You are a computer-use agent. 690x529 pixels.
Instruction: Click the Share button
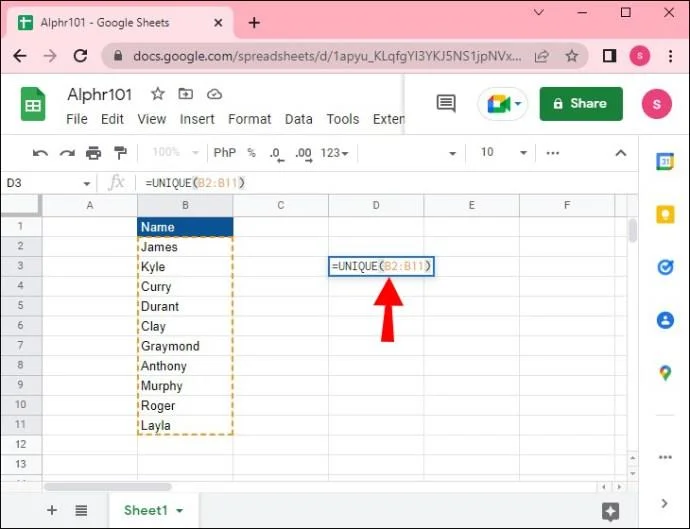(581, 104)
